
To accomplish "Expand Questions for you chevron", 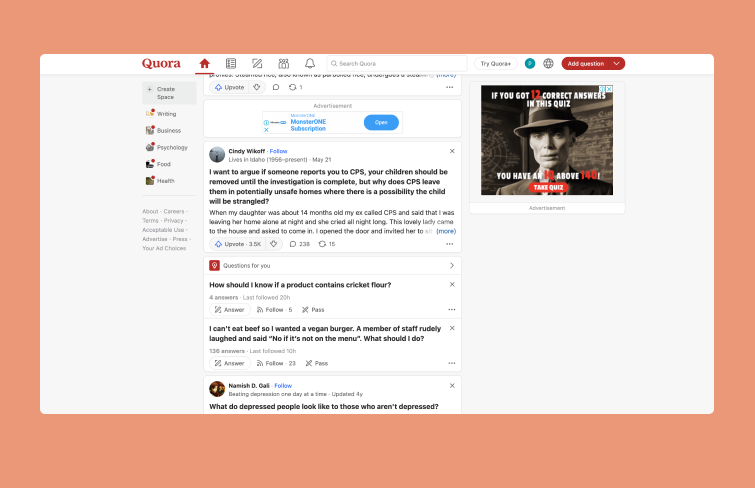I will coord(452,265).
